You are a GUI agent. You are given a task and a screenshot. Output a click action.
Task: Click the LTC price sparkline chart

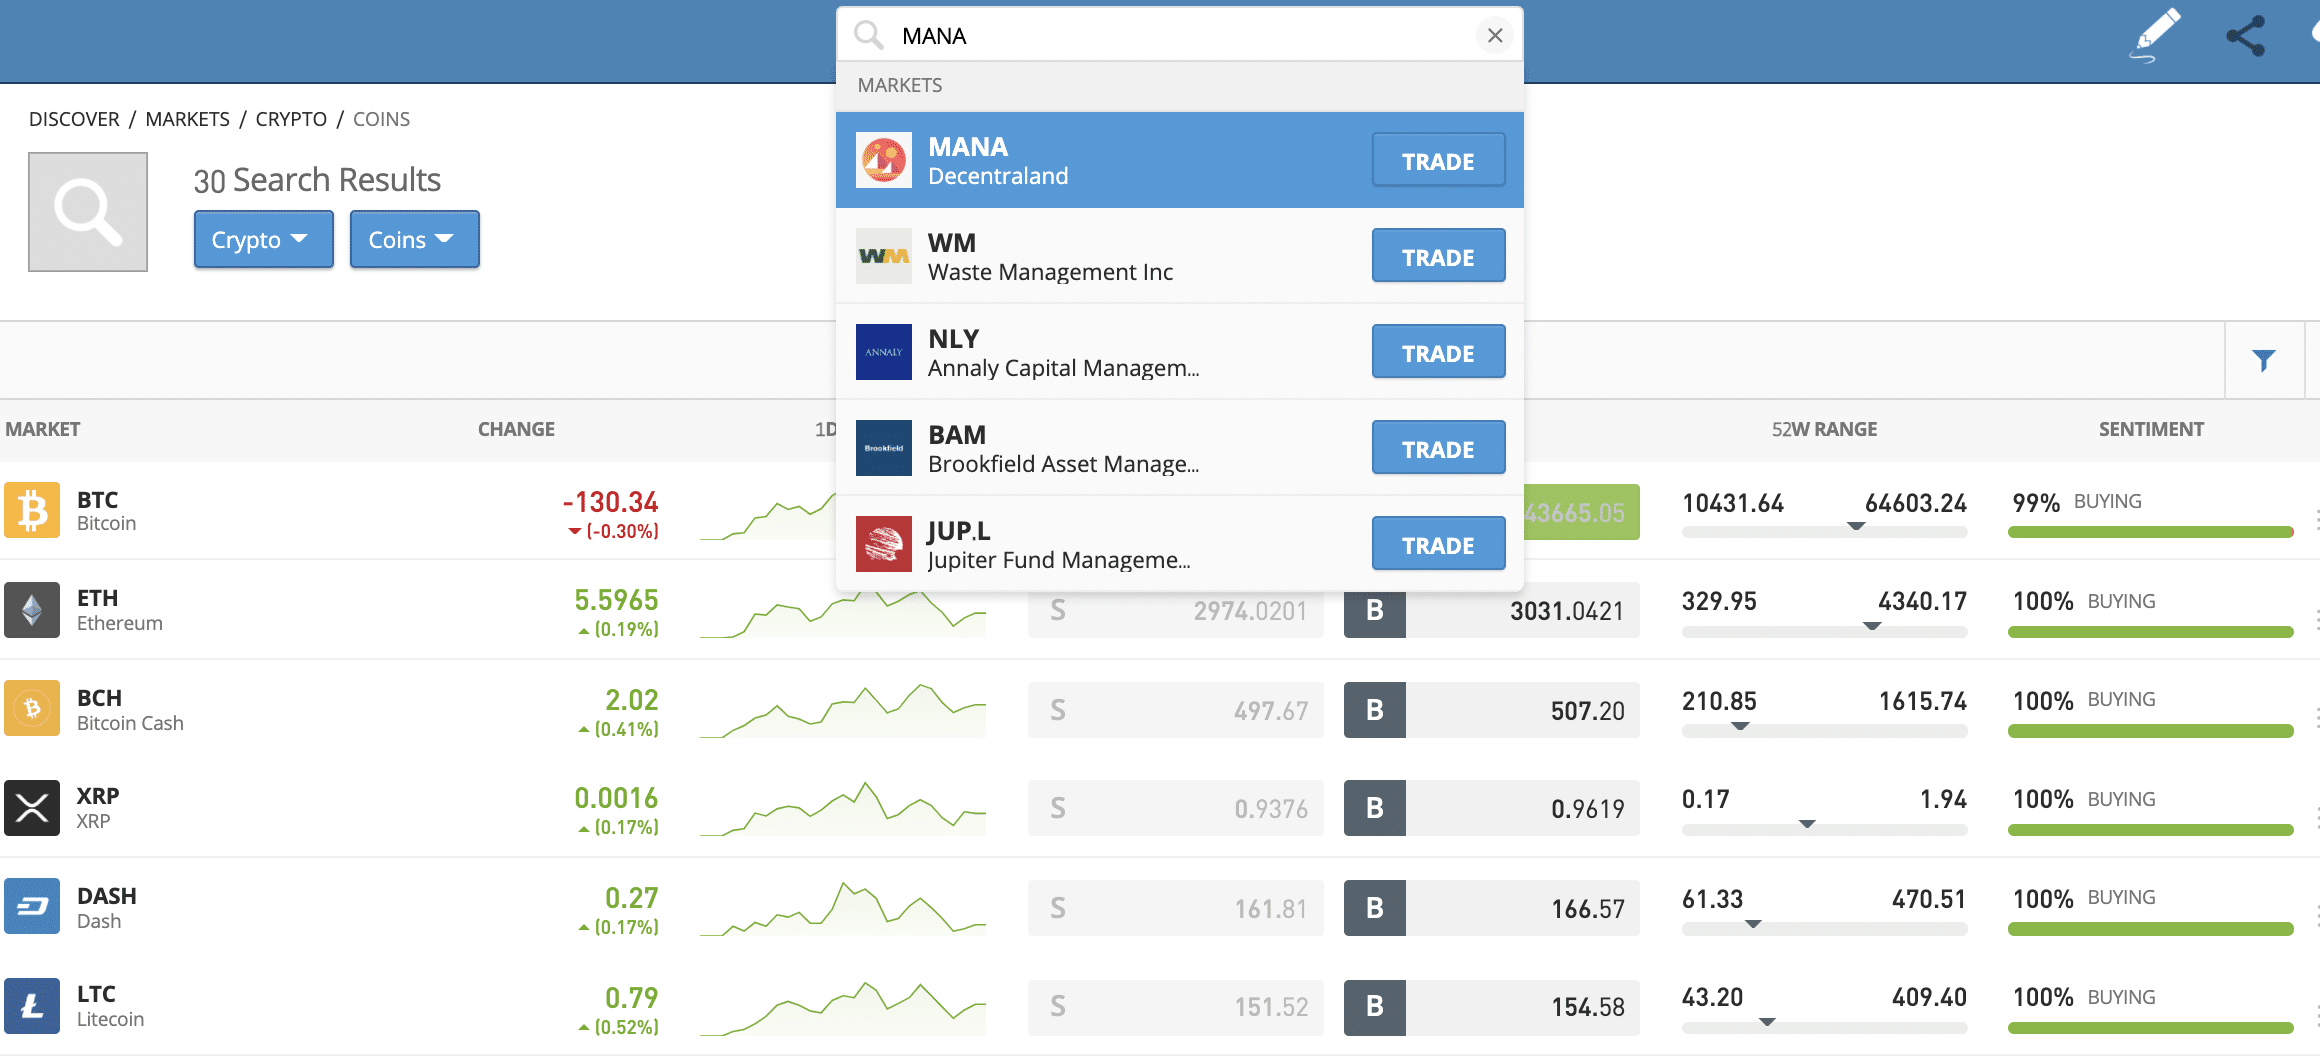point(843,1007)
